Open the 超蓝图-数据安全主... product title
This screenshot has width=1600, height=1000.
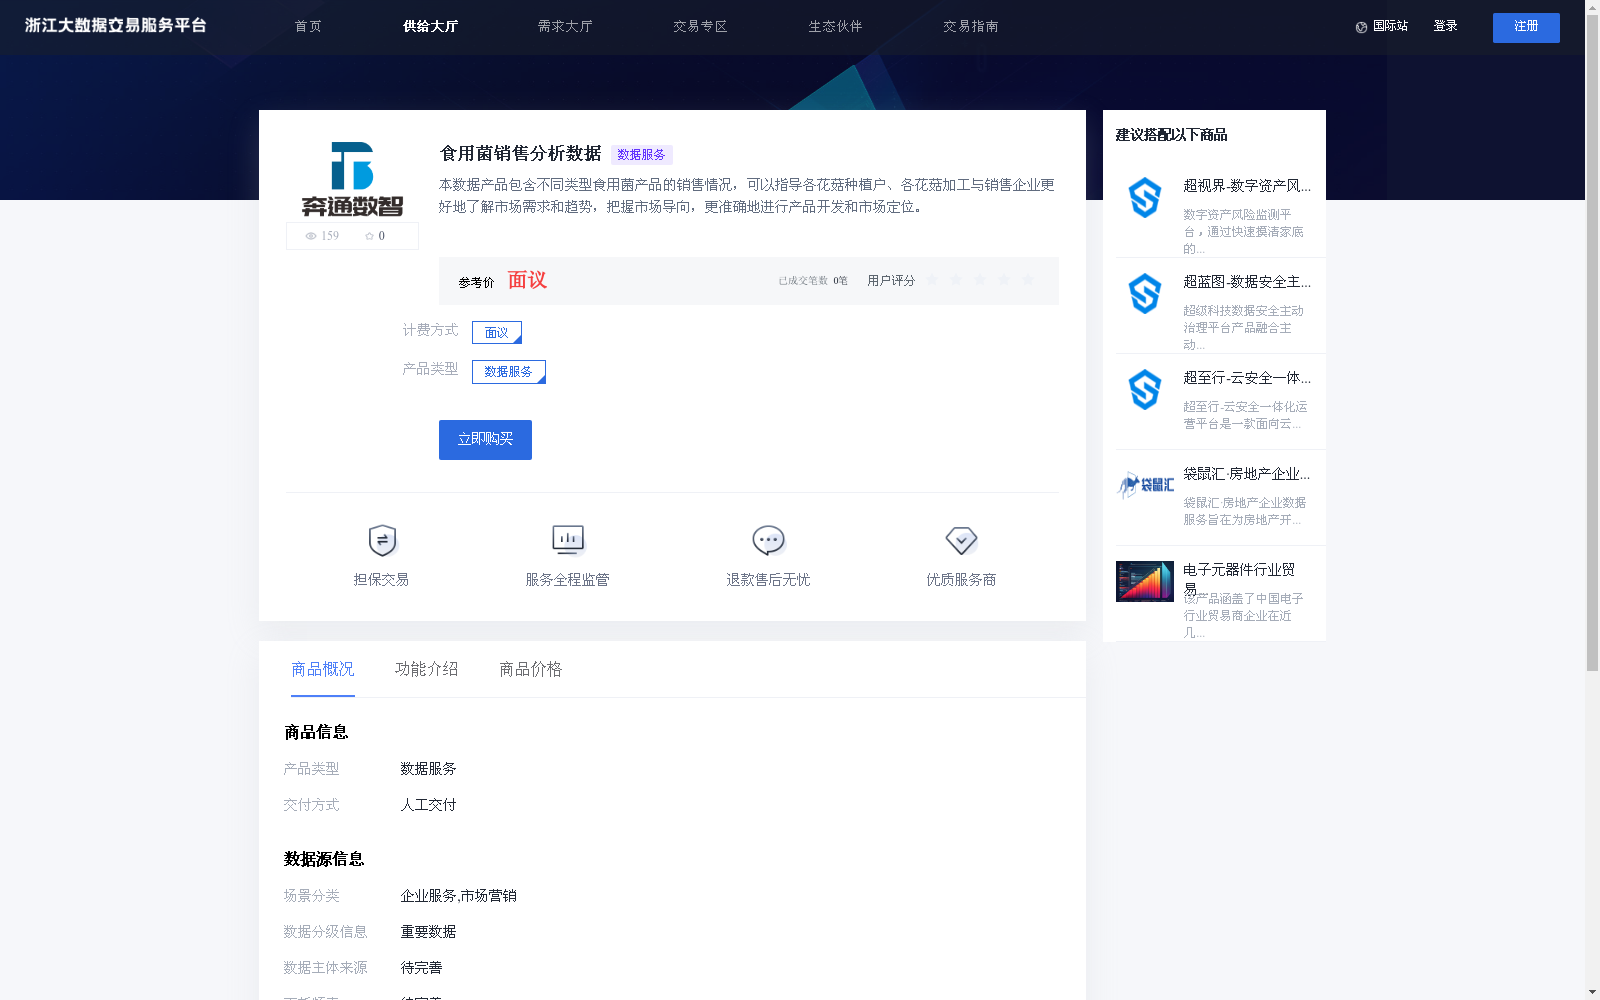point(1247,282)
